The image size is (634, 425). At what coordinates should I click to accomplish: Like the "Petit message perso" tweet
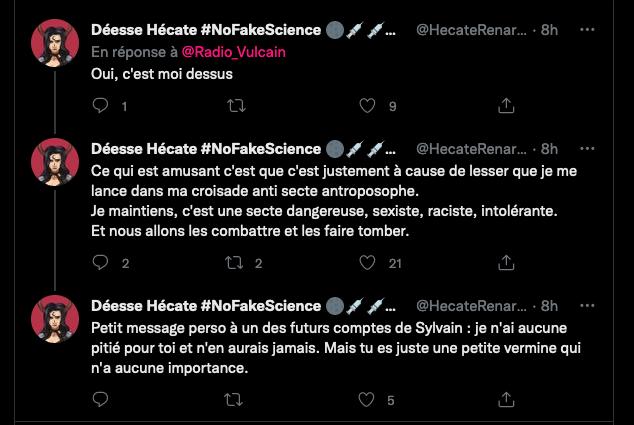point(369,400)
